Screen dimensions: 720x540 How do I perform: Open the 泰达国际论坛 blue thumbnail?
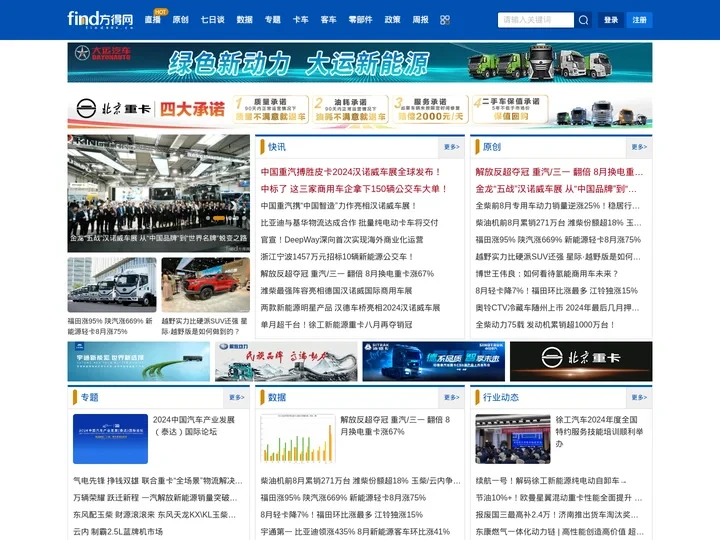click(x=110, y=439)
